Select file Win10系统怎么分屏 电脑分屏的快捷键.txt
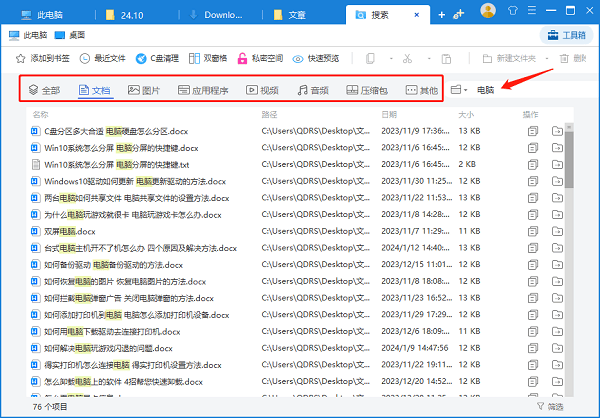Screen dimensions: 600x418 coord(117,165)
